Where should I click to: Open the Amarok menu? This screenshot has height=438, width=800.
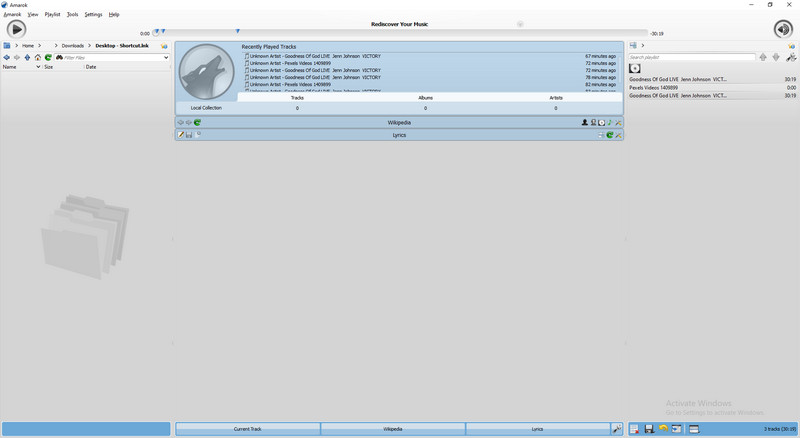click(x=12, y=14)
